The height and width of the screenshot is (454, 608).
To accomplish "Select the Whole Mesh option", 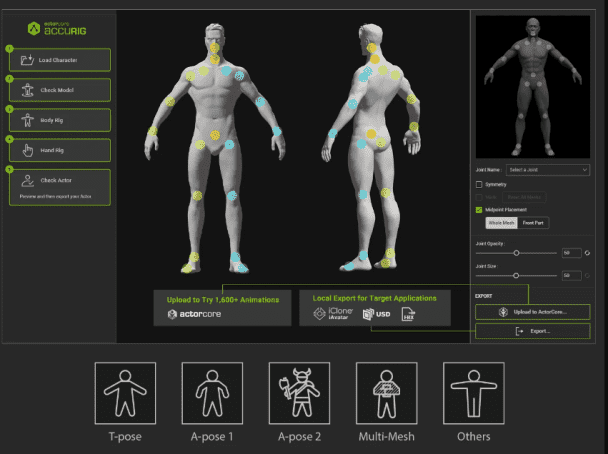I will tap(501, 223).
